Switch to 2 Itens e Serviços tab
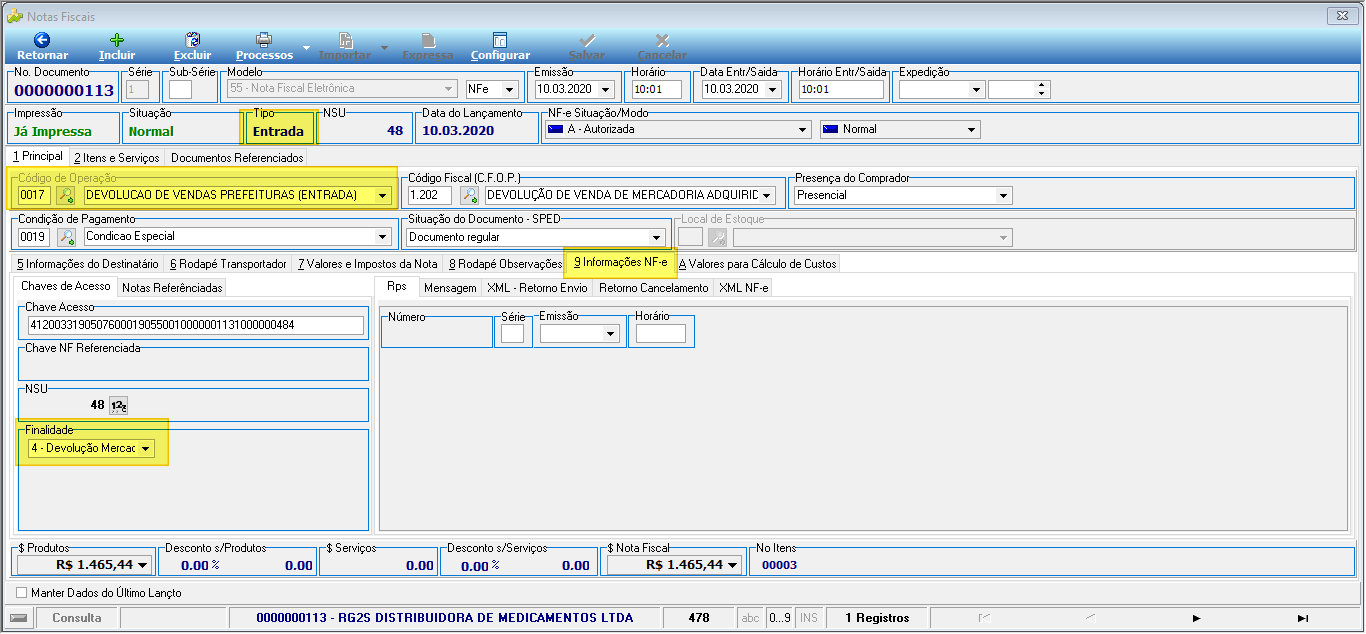The width and height of the screenshot is (1366, 634). click(116, 158)
